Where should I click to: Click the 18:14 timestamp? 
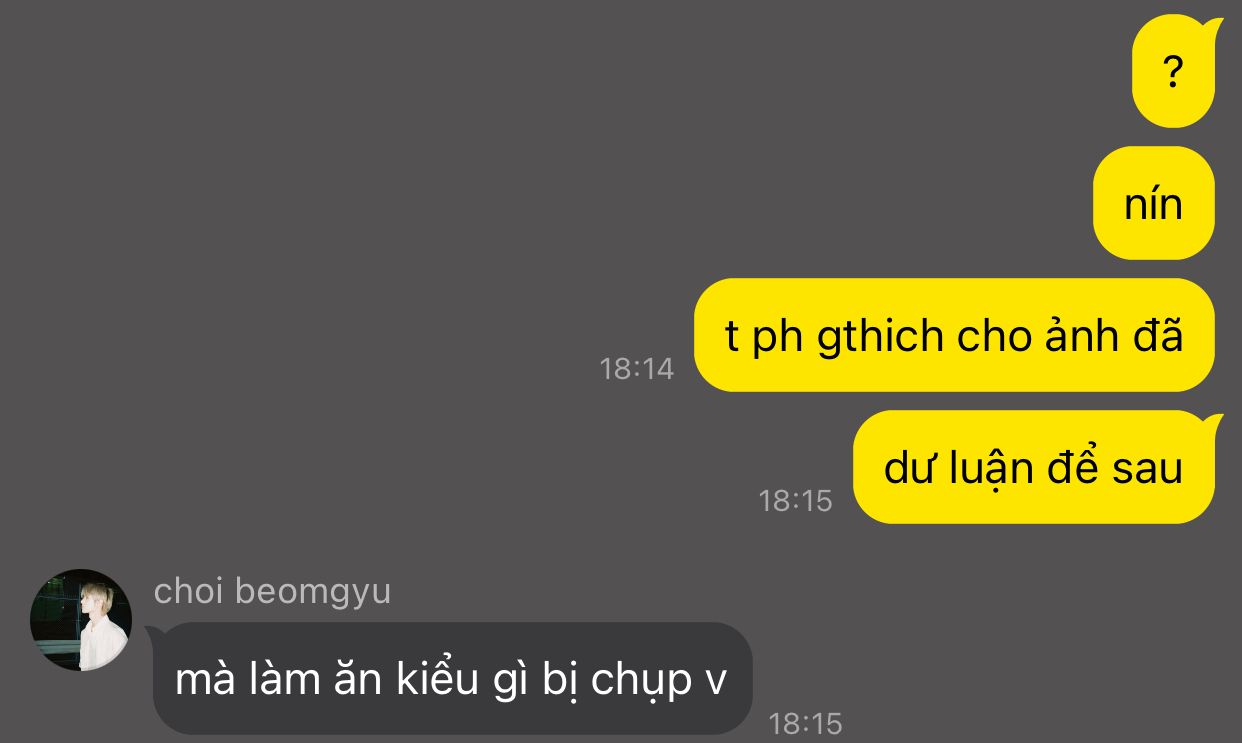(637, 369)
